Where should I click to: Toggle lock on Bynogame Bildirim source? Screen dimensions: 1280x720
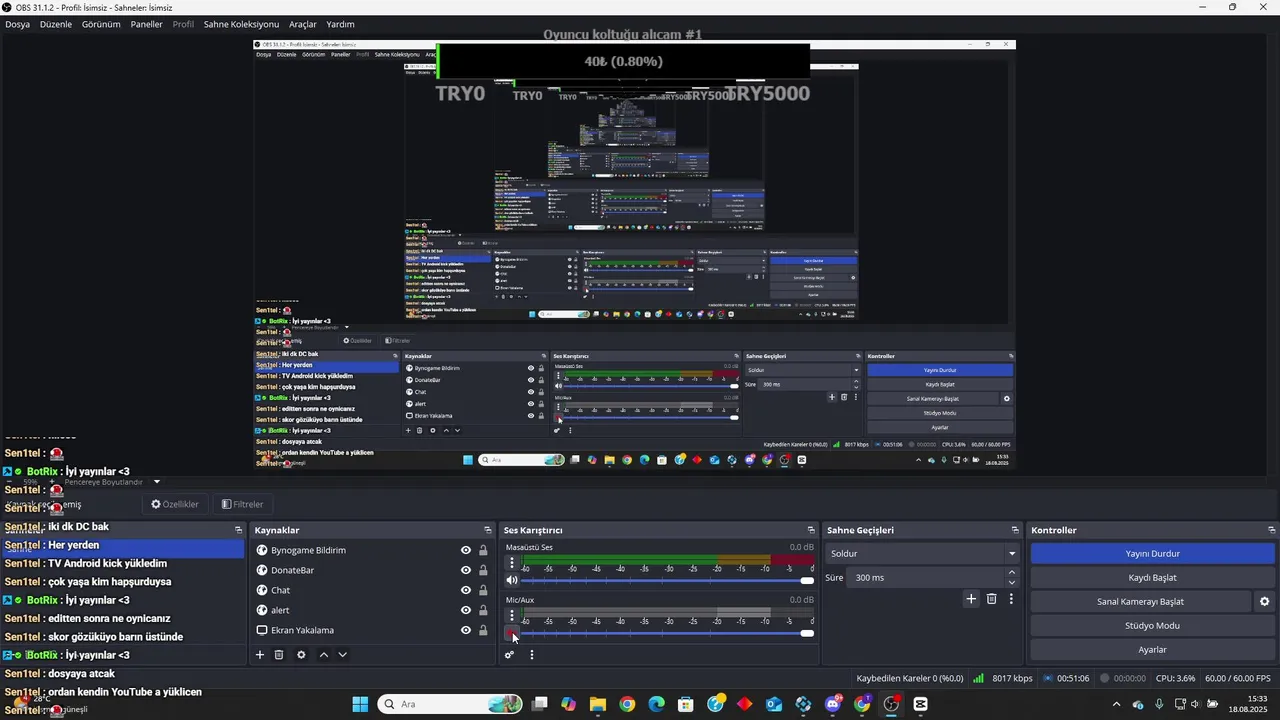(483, 550)
